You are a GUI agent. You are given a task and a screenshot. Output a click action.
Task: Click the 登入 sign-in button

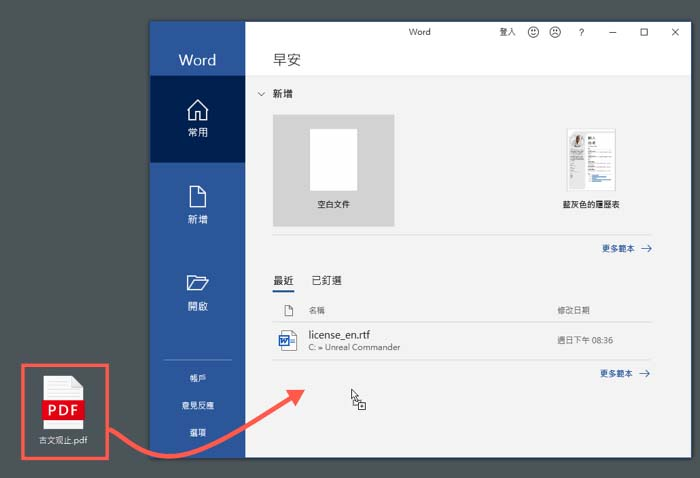[x=507, y=32]
